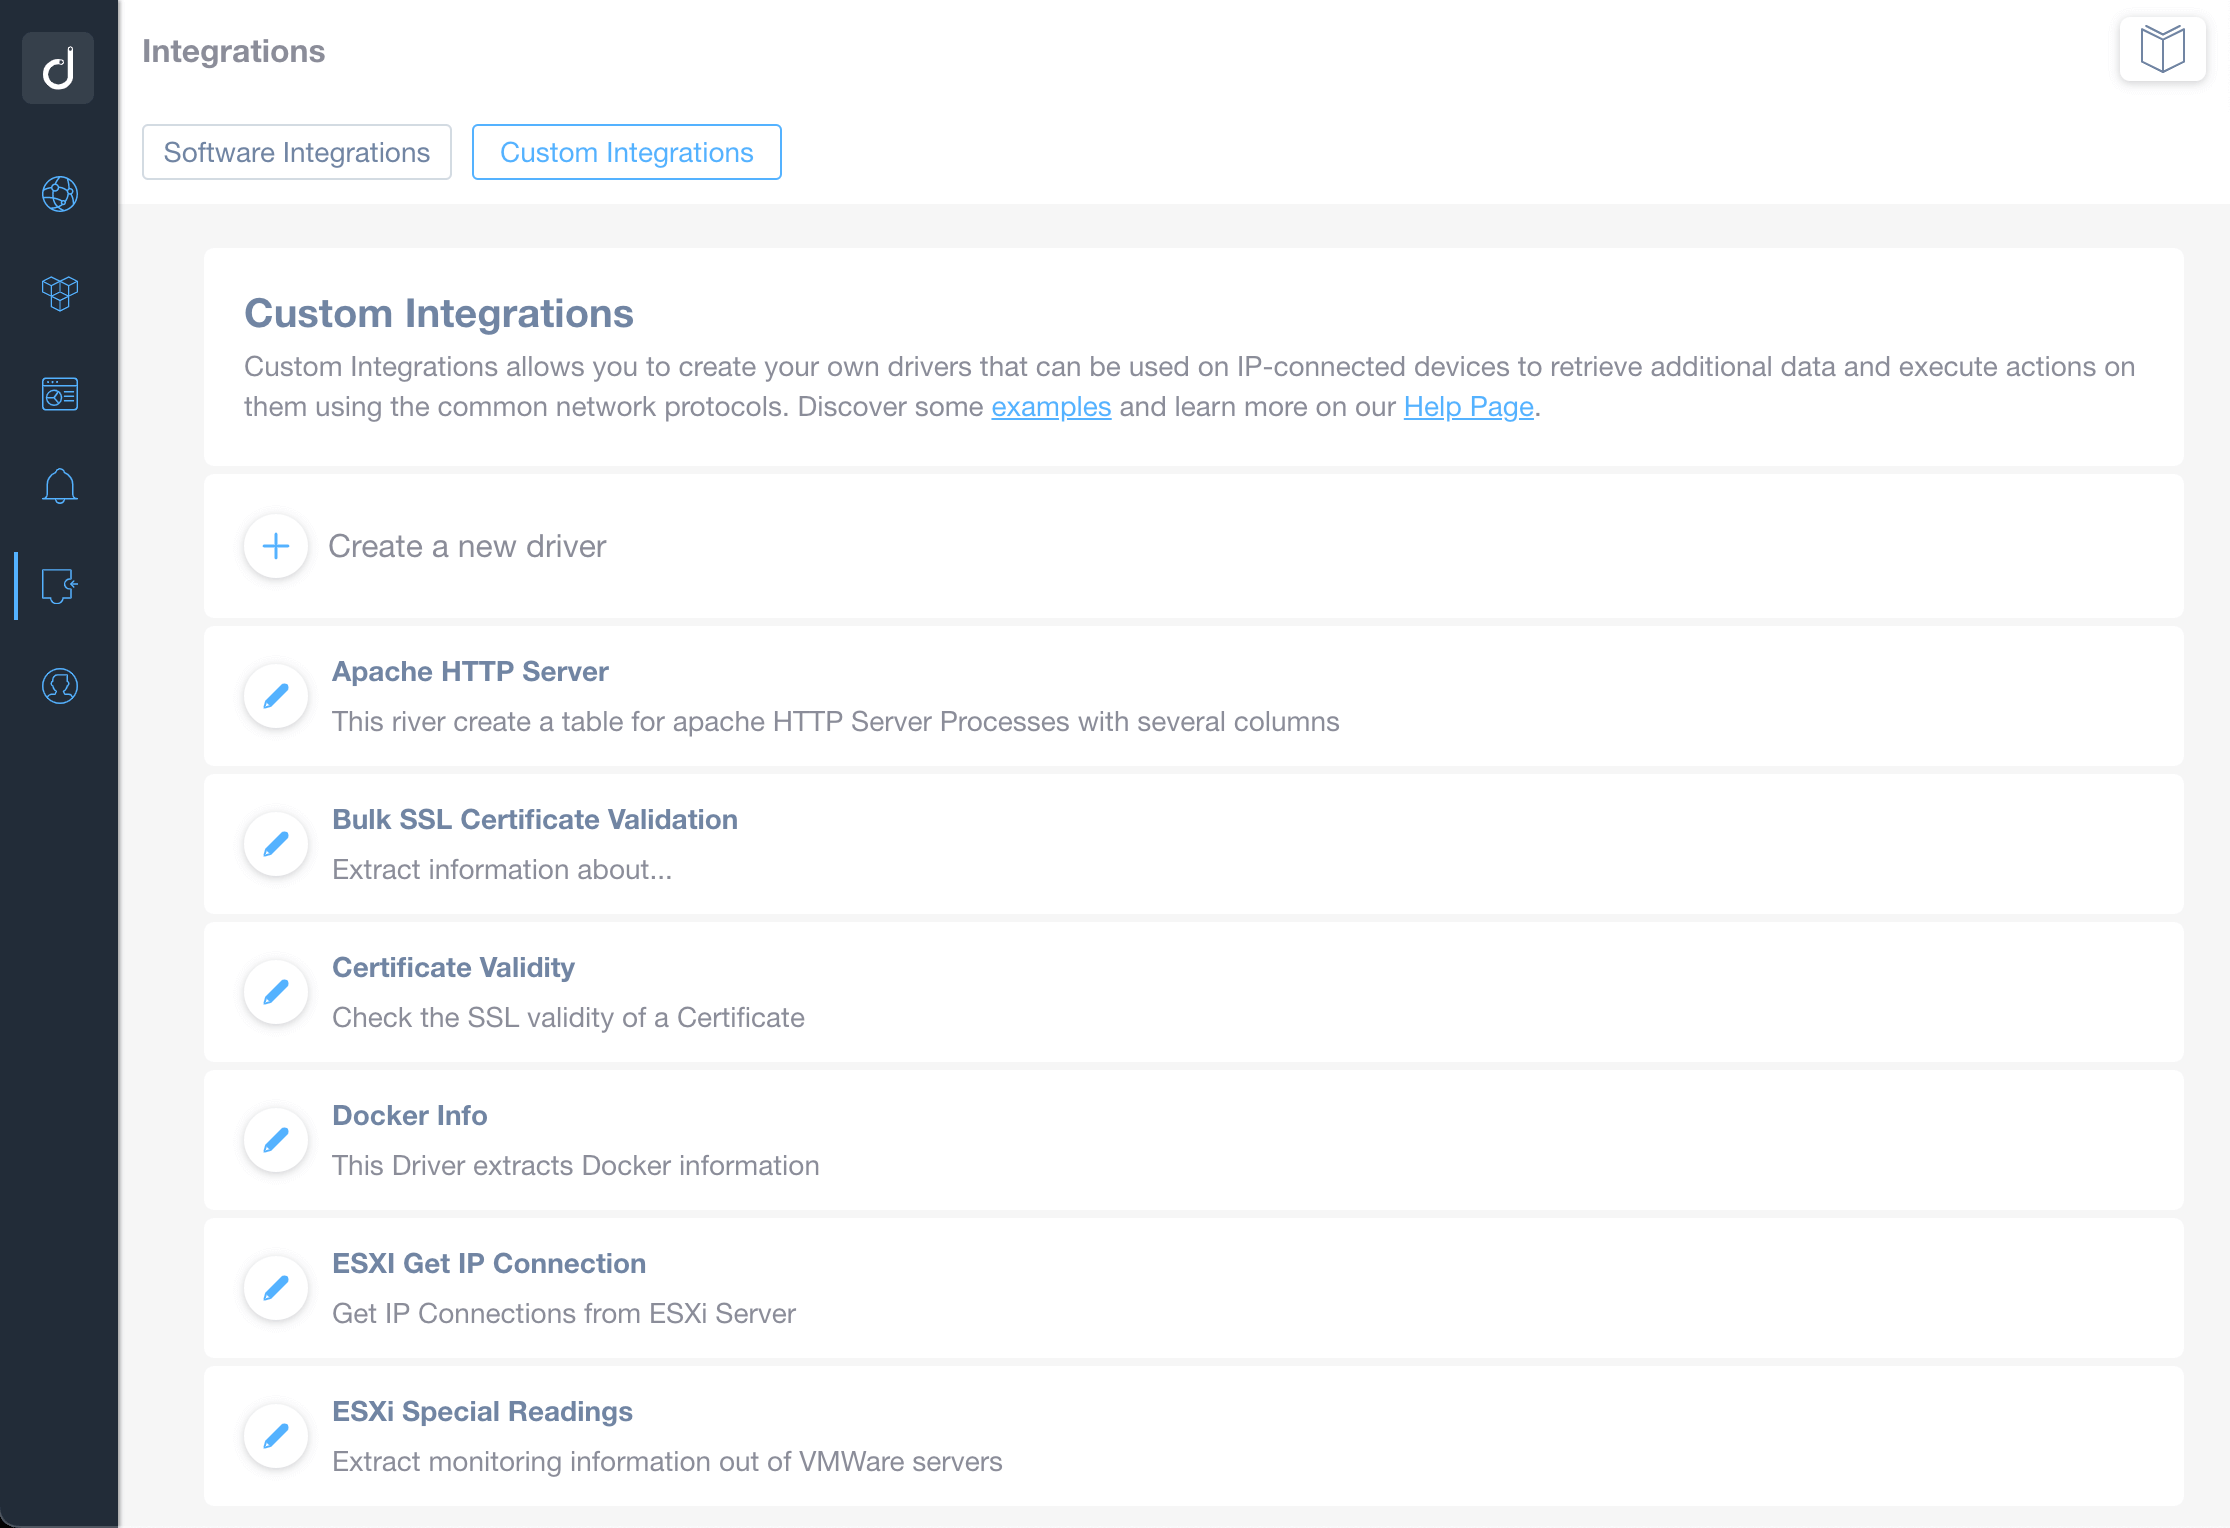
Task: Click 'Get IP Connections from ESXi Server' text
Action: (x=564, y=1313)
